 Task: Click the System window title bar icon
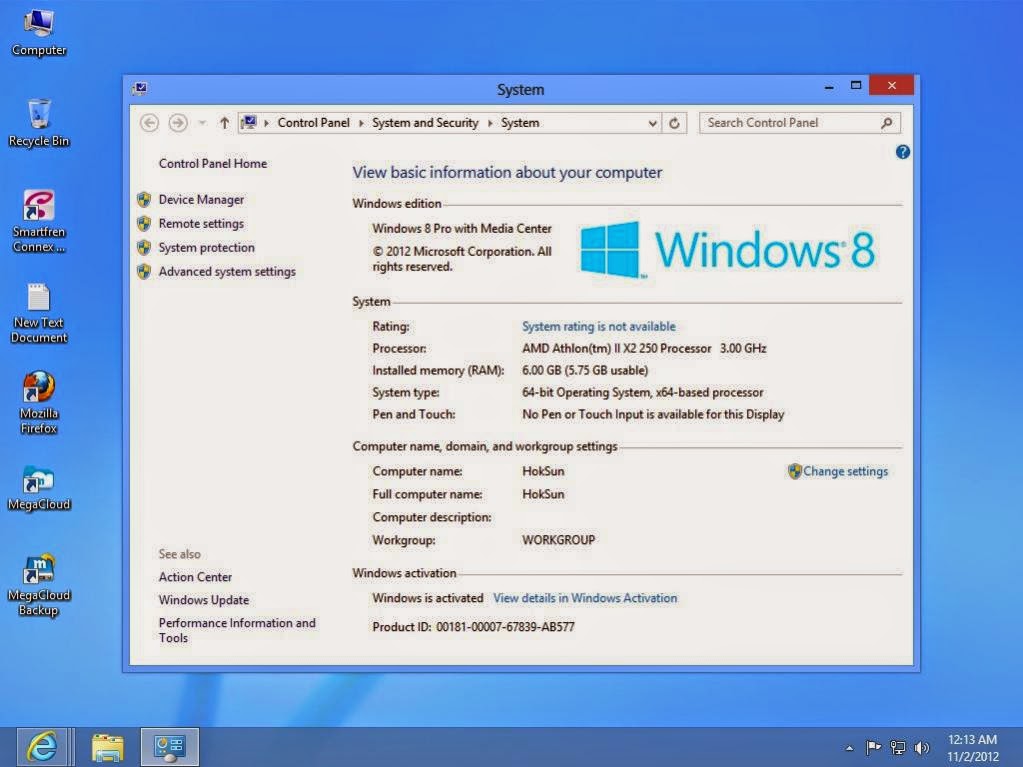[x=140, y=89]
